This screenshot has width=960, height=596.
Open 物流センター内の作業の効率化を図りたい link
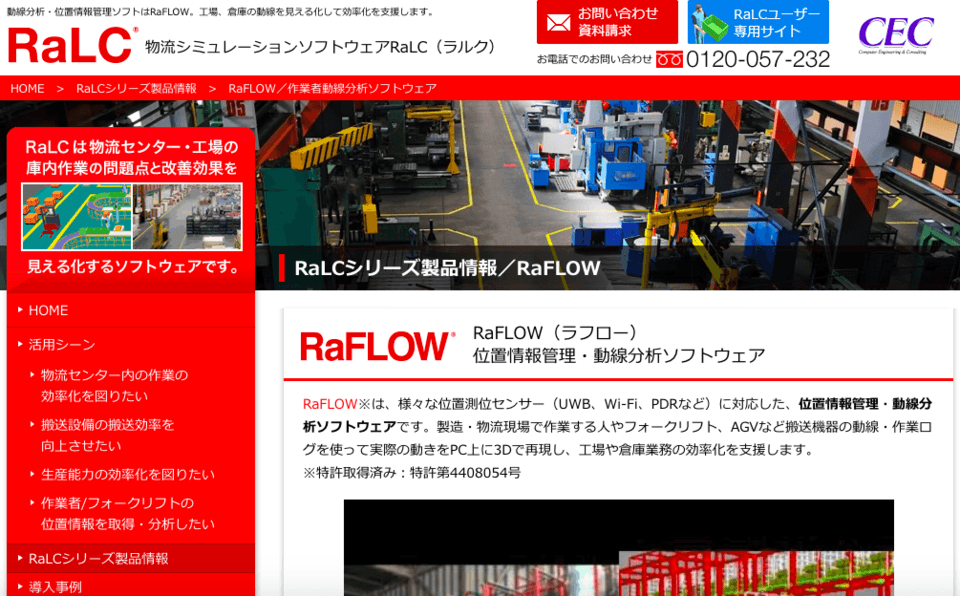pos(114,385)
